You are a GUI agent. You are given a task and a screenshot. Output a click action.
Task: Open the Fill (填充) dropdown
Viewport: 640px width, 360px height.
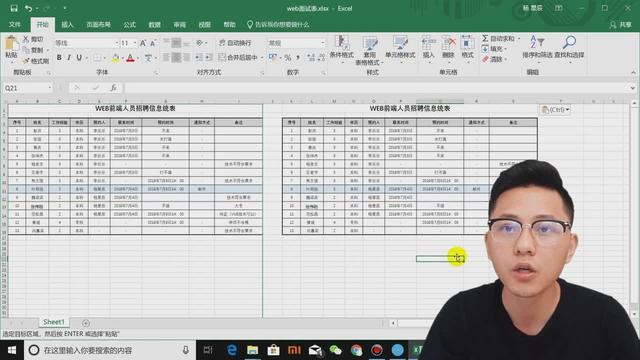click(x=494, y=49)
